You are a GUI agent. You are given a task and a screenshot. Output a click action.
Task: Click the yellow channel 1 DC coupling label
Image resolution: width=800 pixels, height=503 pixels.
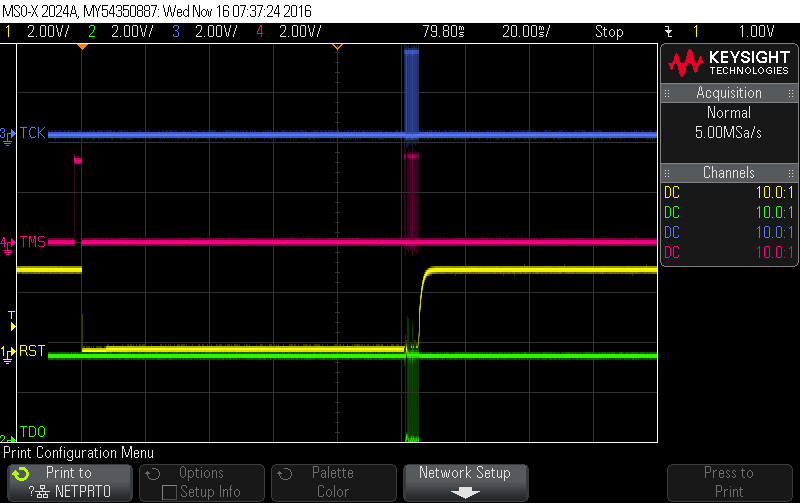672,193
